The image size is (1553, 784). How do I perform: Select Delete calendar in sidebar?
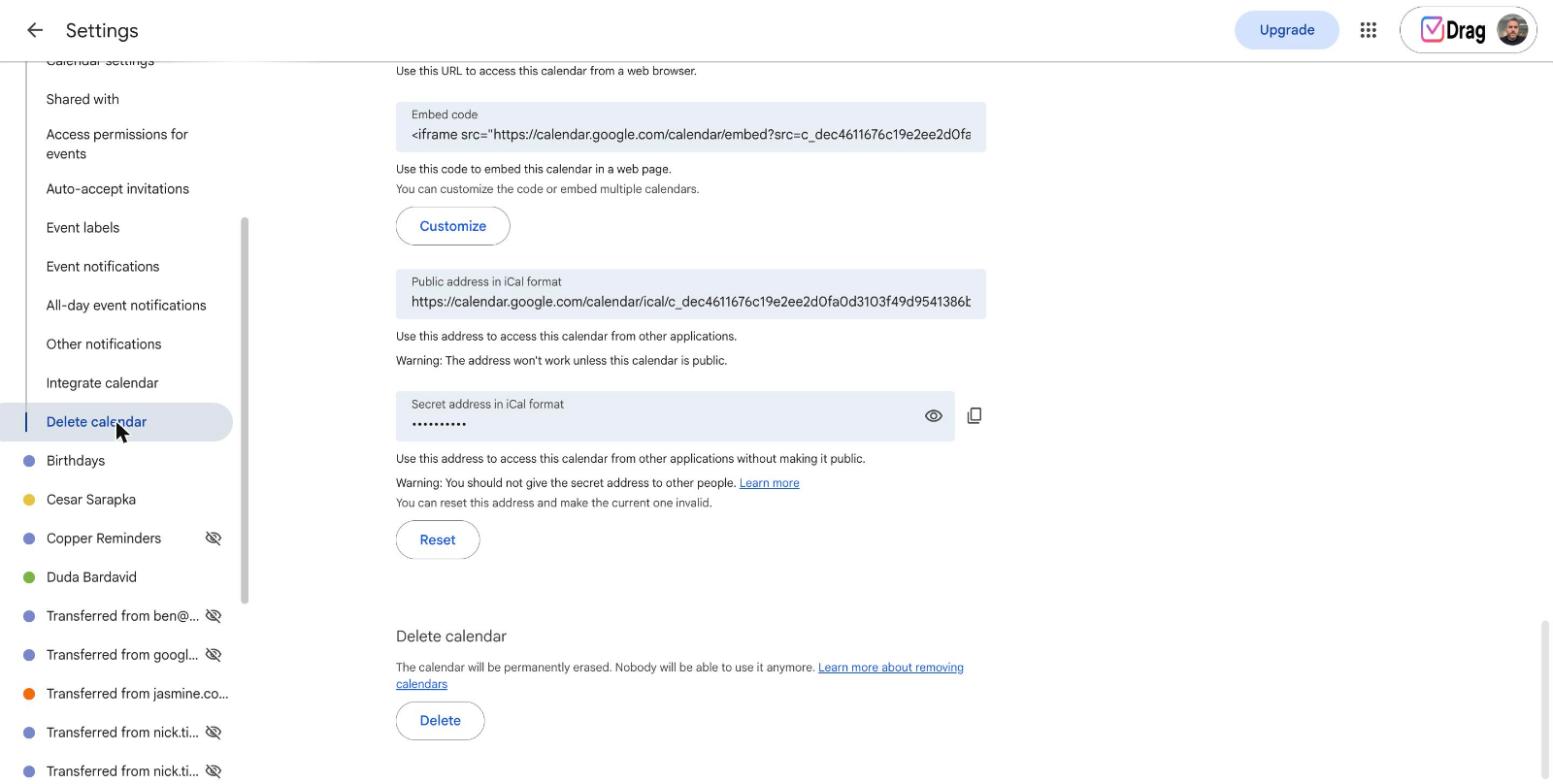coord(116,422)
